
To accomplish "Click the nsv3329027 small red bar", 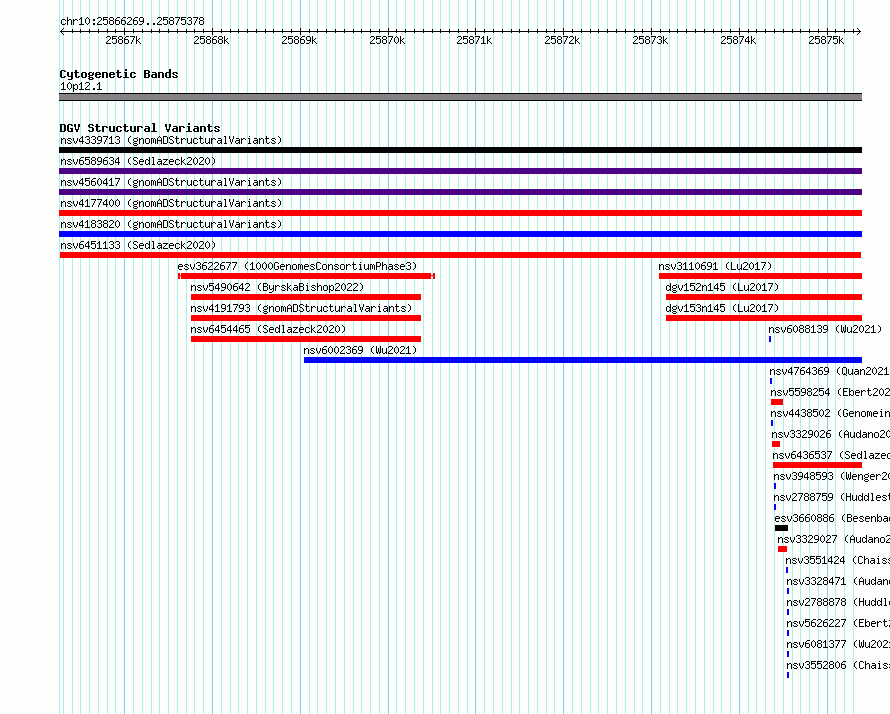I will [782, 549].
